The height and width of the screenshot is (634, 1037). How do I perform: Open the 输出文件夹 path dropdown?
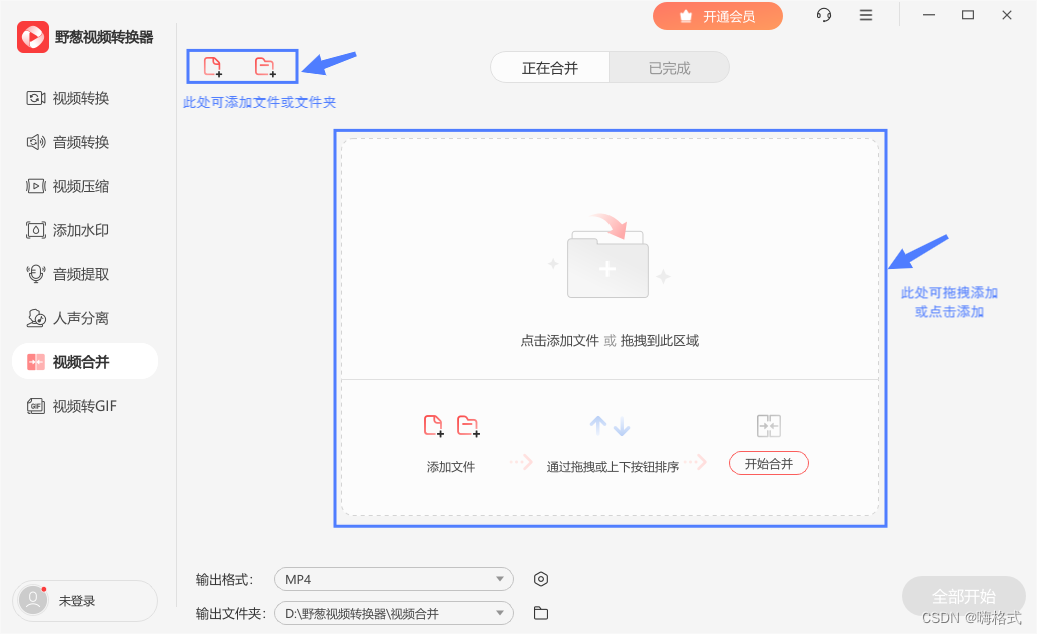tap(394, 614)
